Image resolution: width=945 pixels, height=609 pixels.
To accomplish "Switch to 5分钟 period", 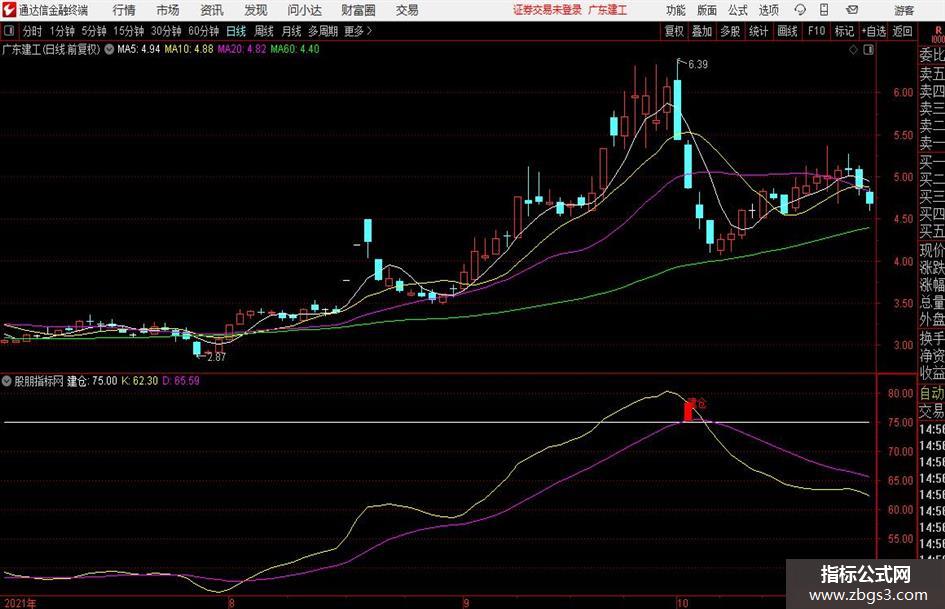I will pyautogui.click(x=93, y=31).
